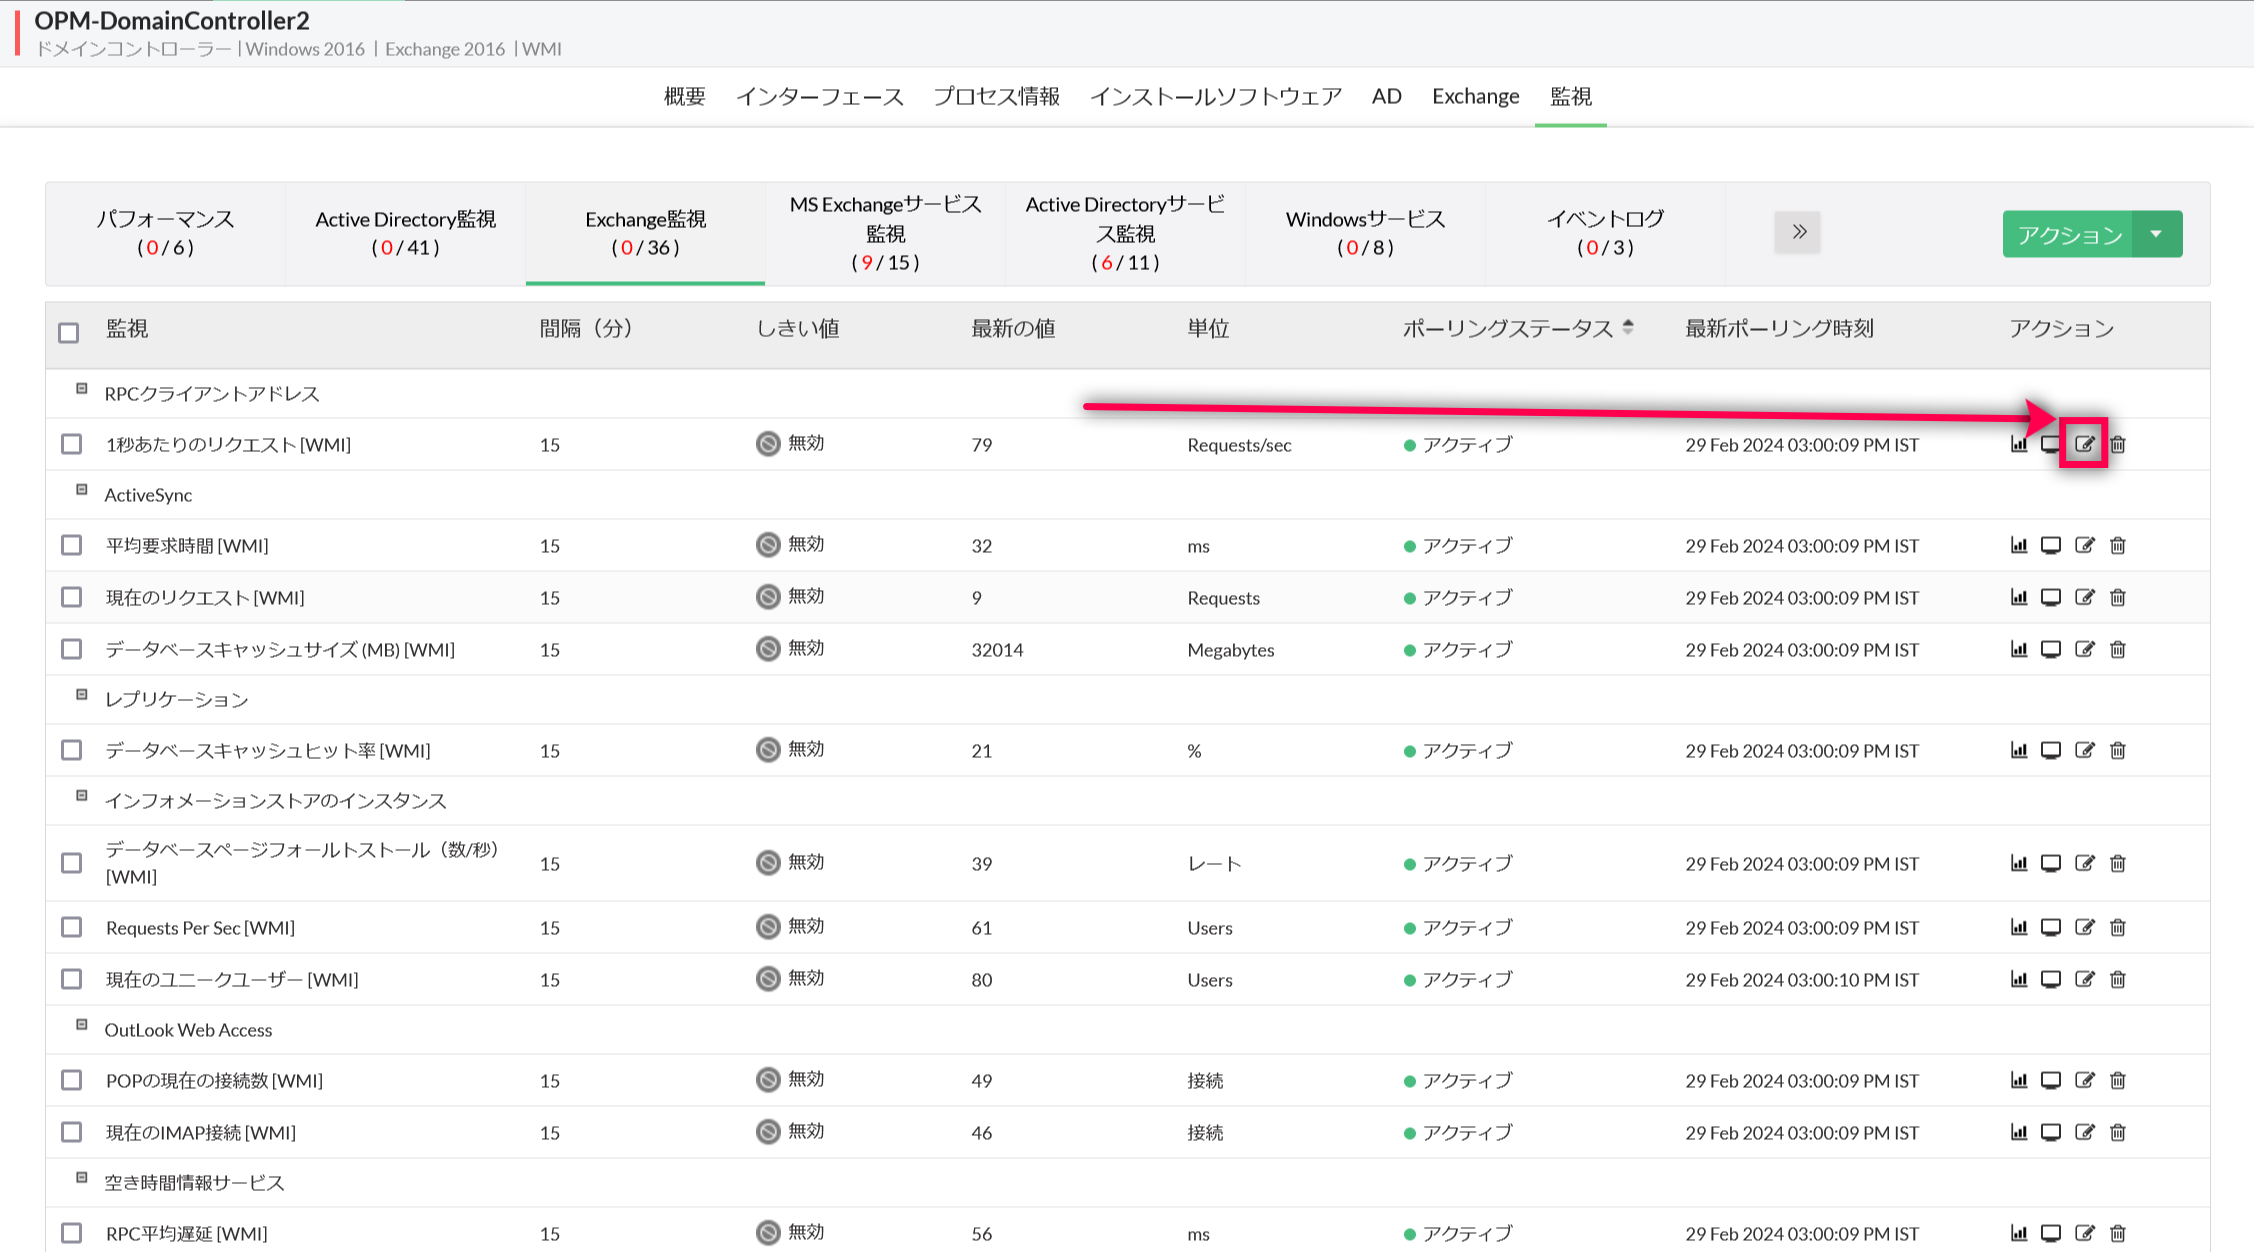Screen dimensions: 2254x1252
Task: Collapse the RPCクライアントアドレス group
Action: [x=82, y=389]
